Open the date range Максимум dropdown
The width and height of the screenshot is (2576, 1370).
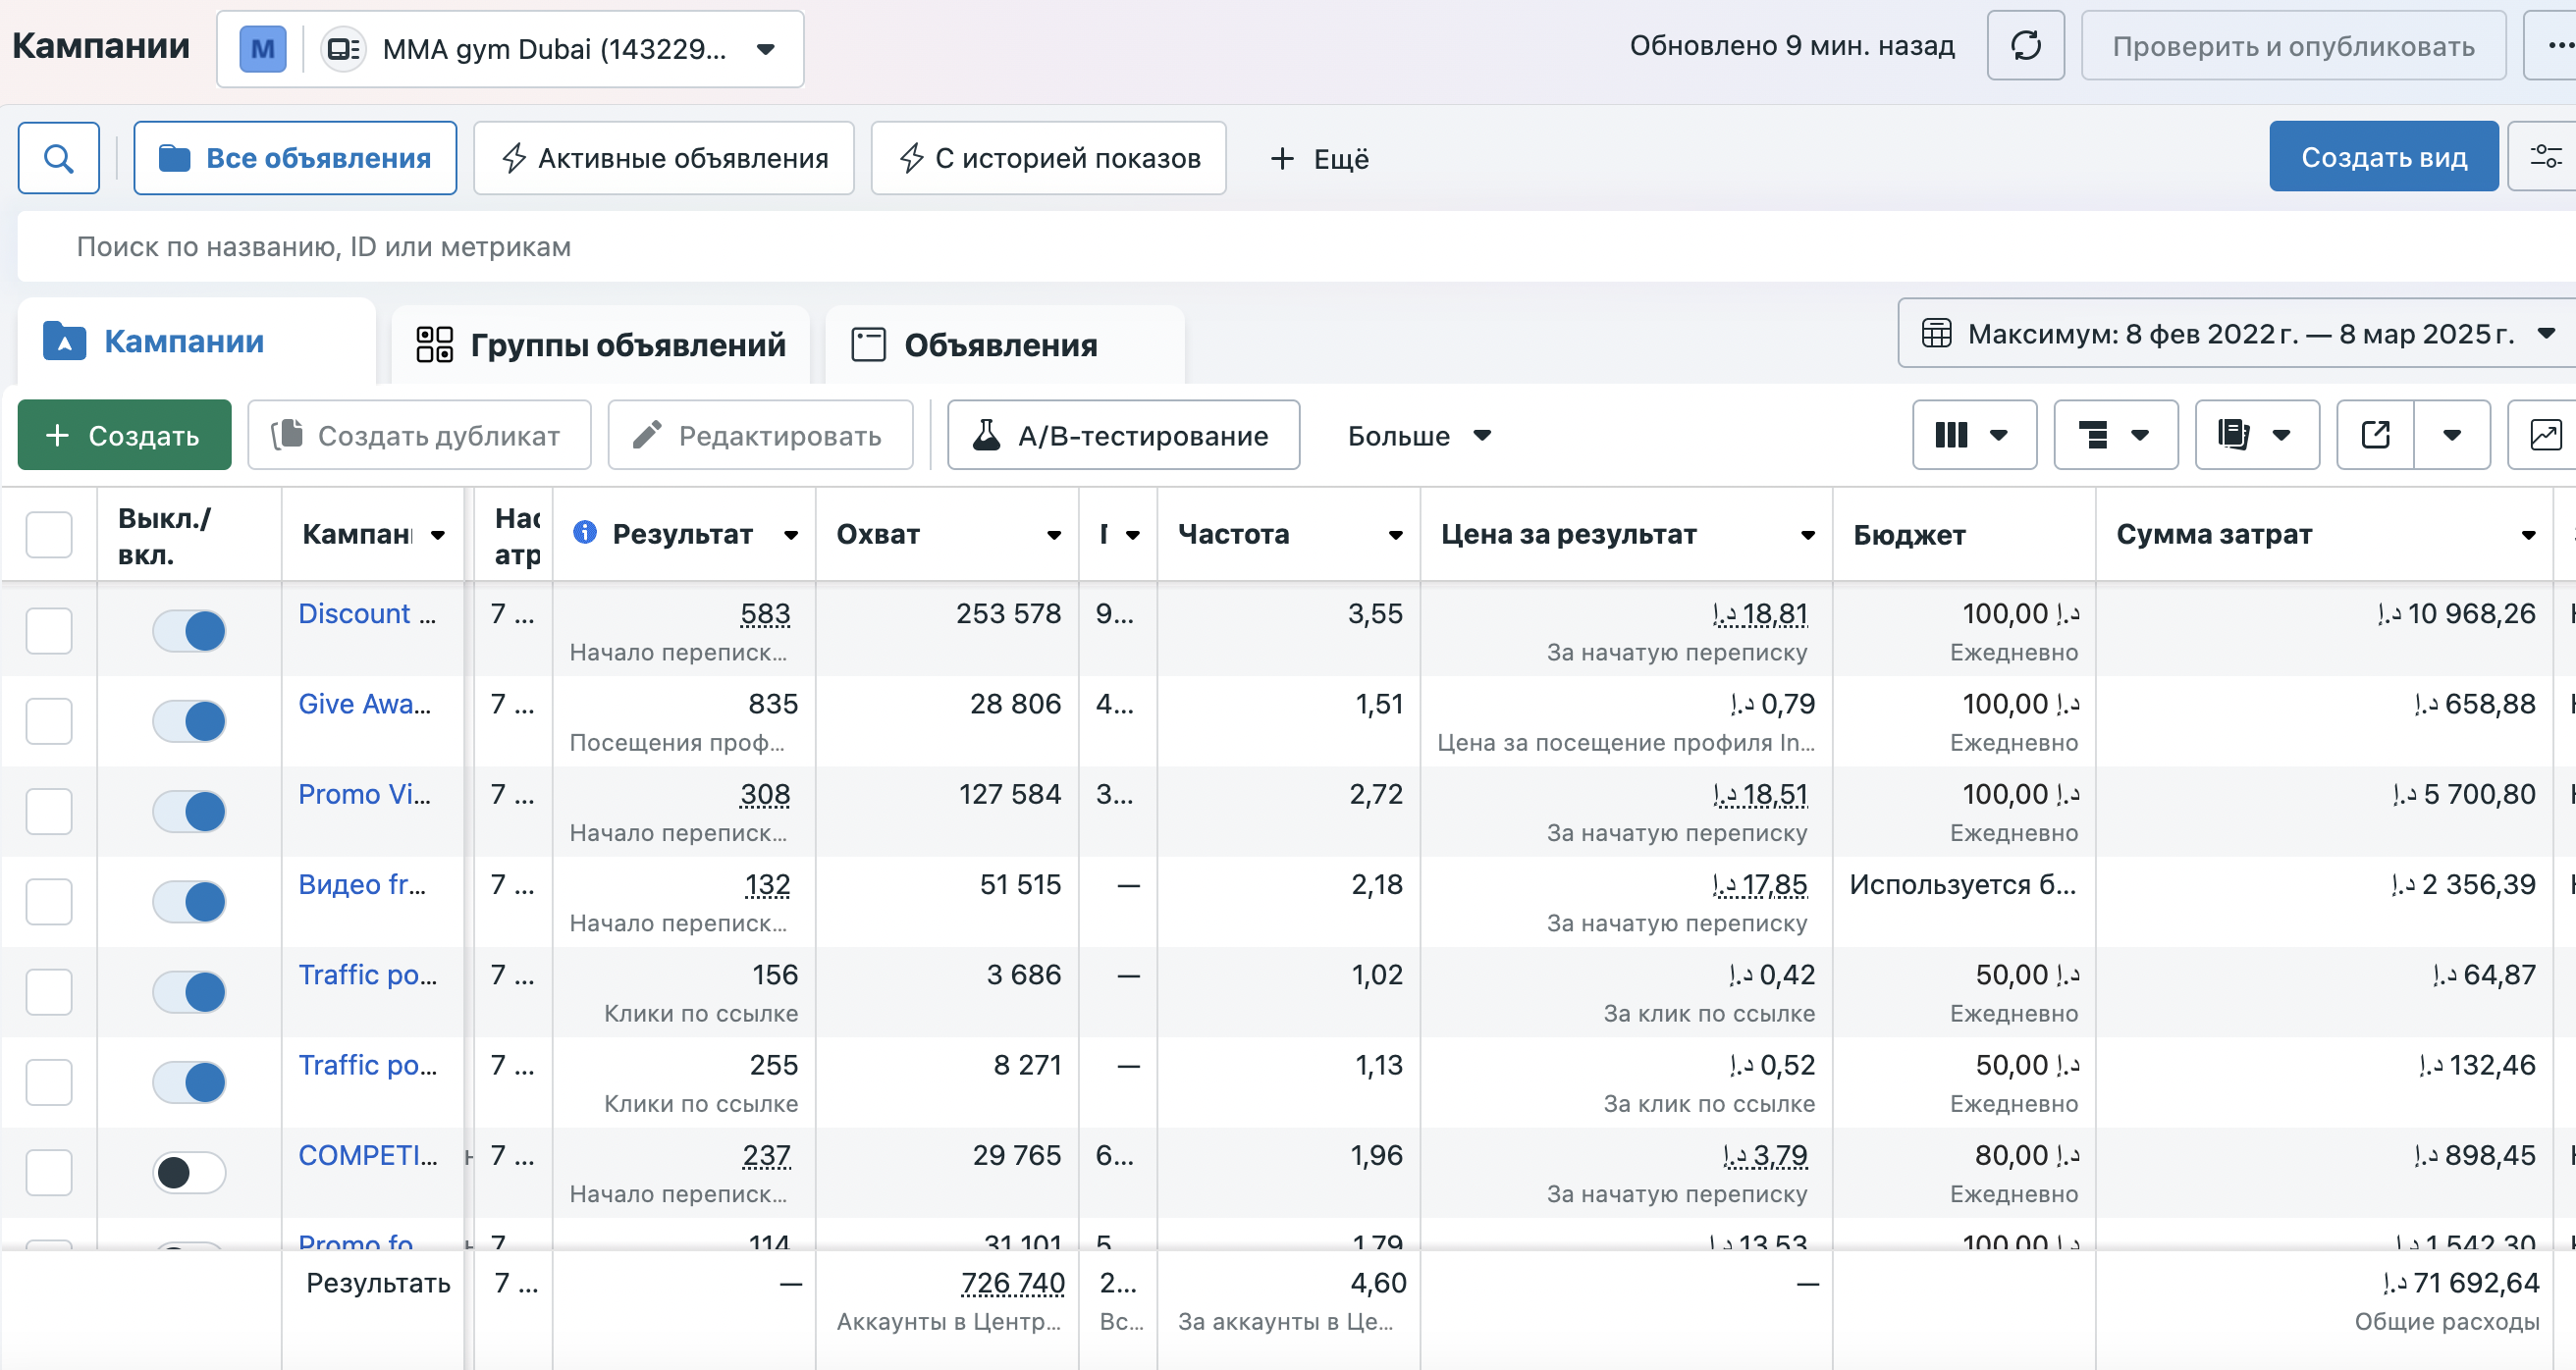pyautogui.click(x=2237, y=333)
